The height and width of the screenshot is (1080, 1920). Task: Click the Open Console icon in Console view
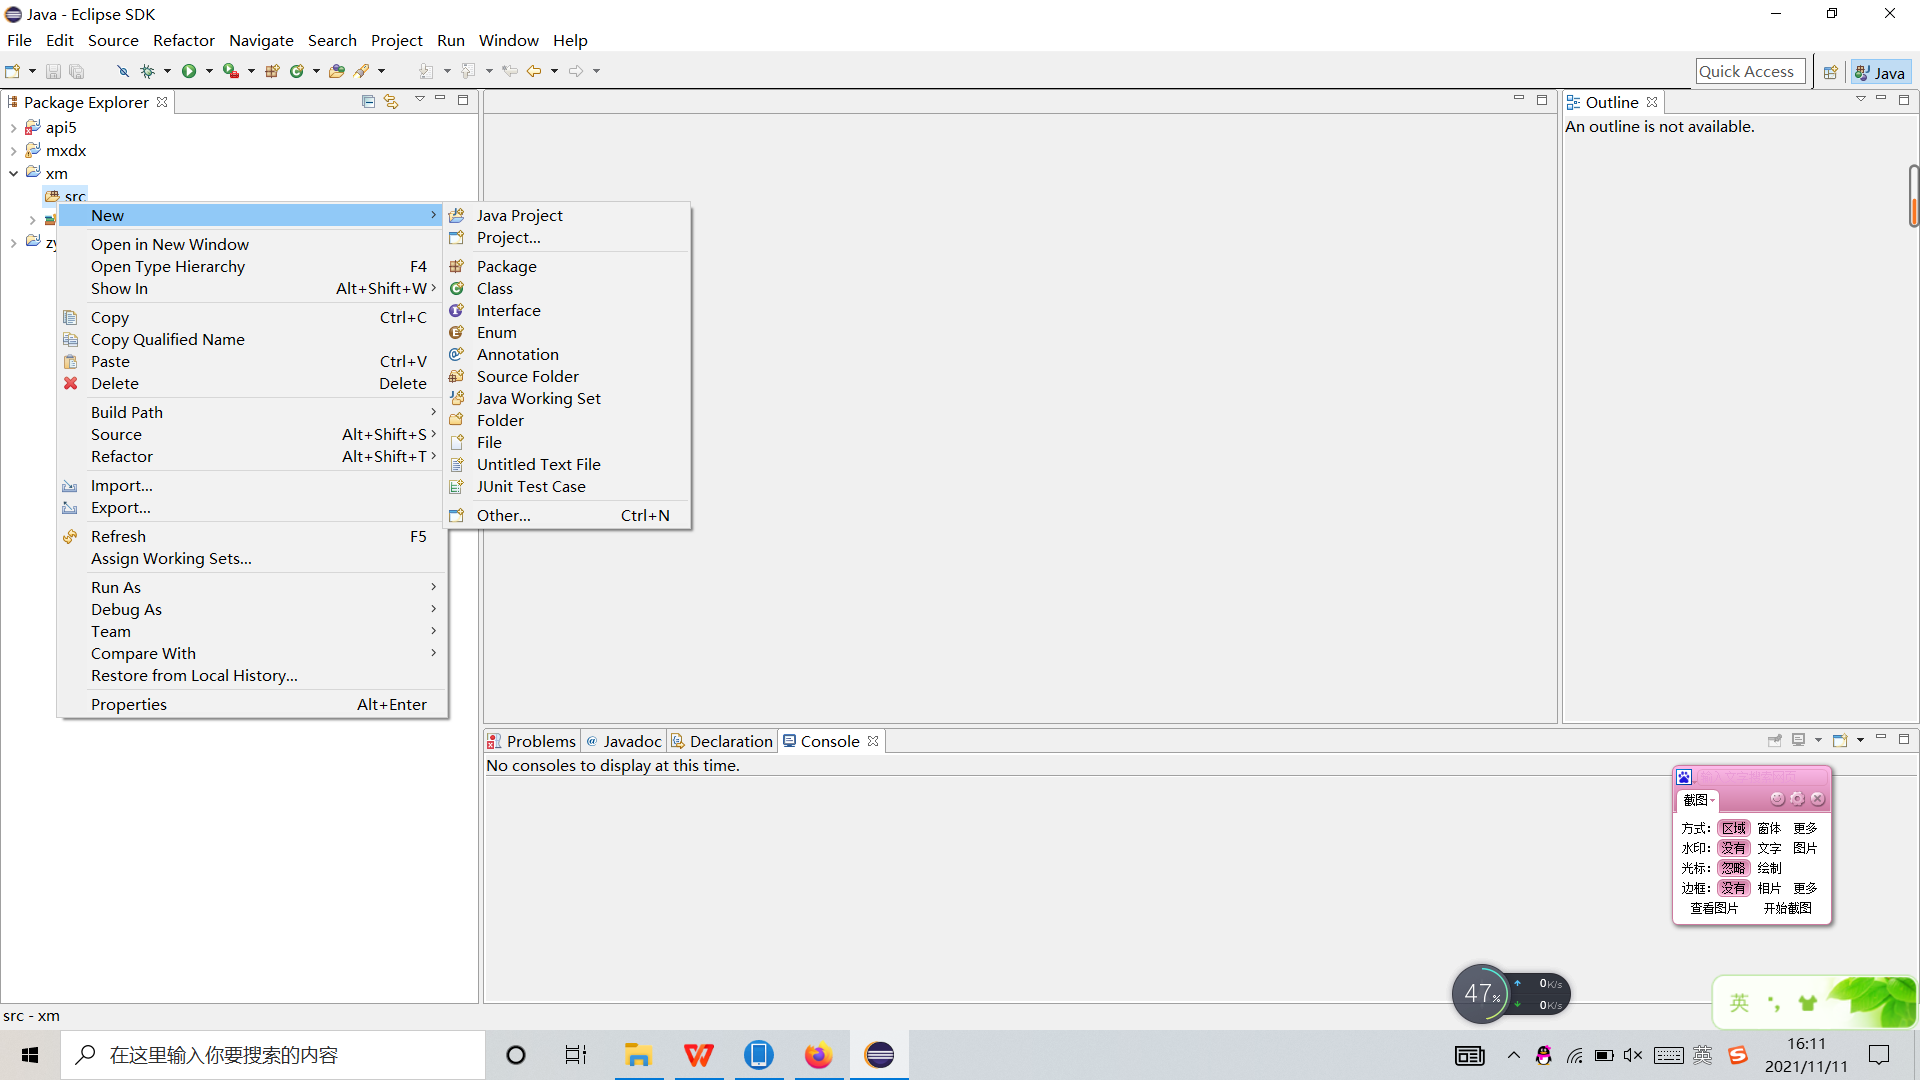click(1840, 740)
